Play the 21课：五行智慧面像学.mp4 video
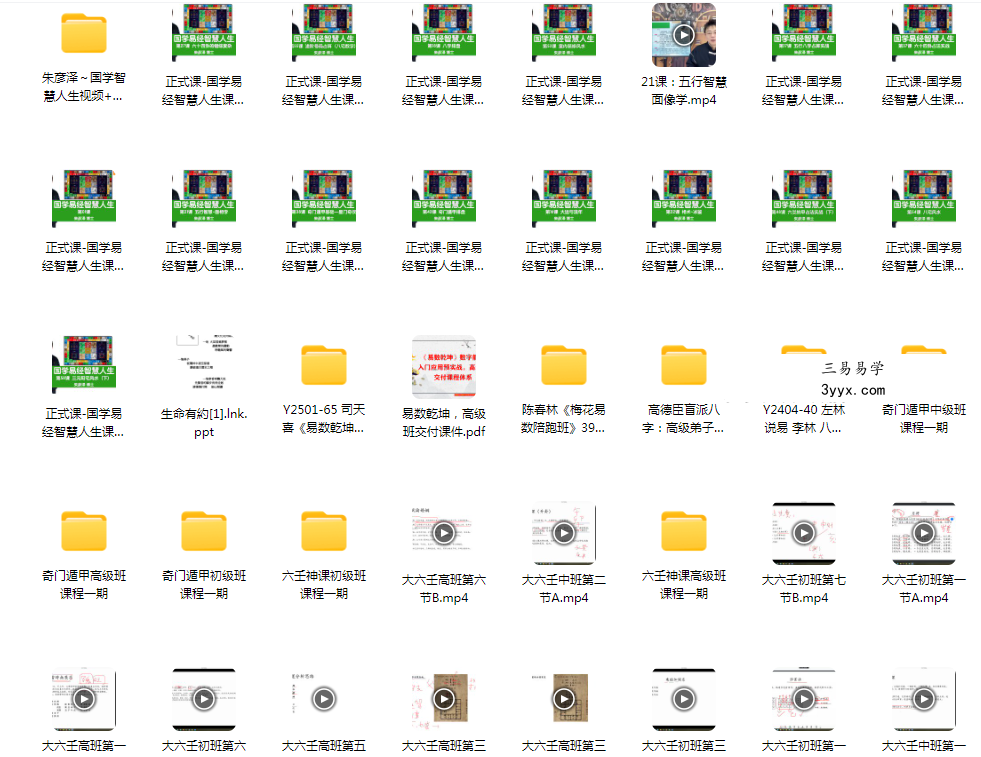 point(684,35)
